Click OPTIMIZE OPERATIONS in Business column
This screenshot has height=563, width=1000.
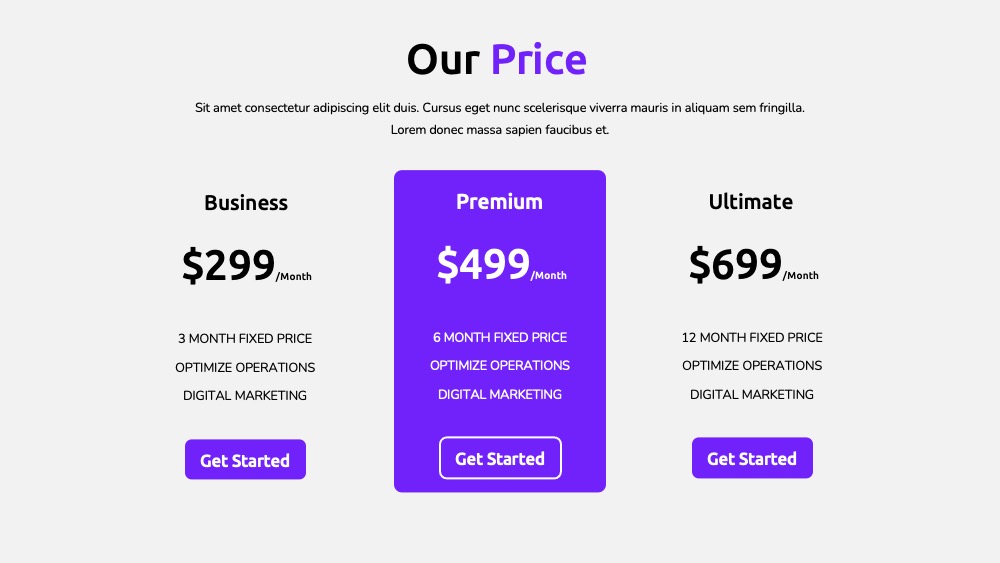click(x=245, y=367)
